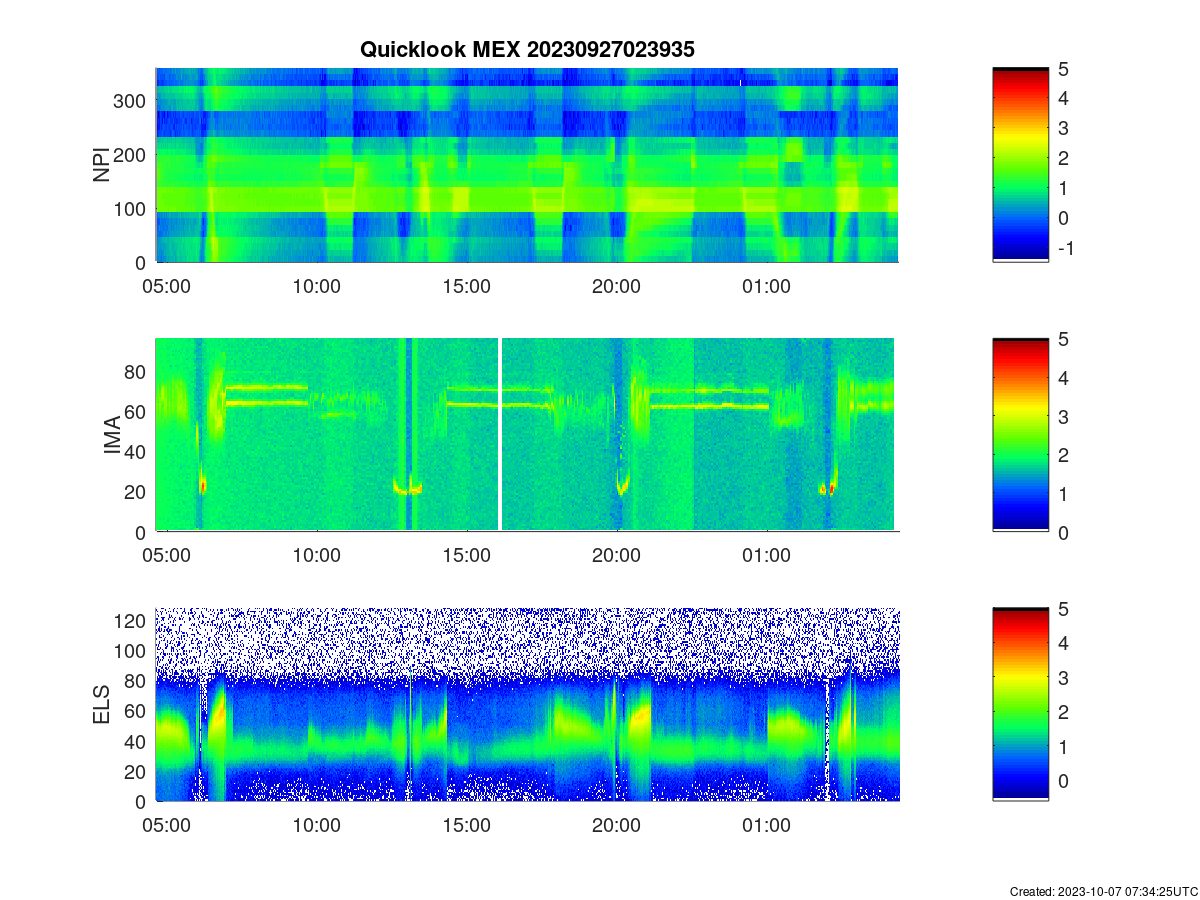Select the IMA y-axis label
Image resolution: width=1200 pixels, height=900 pixels.
112,436
